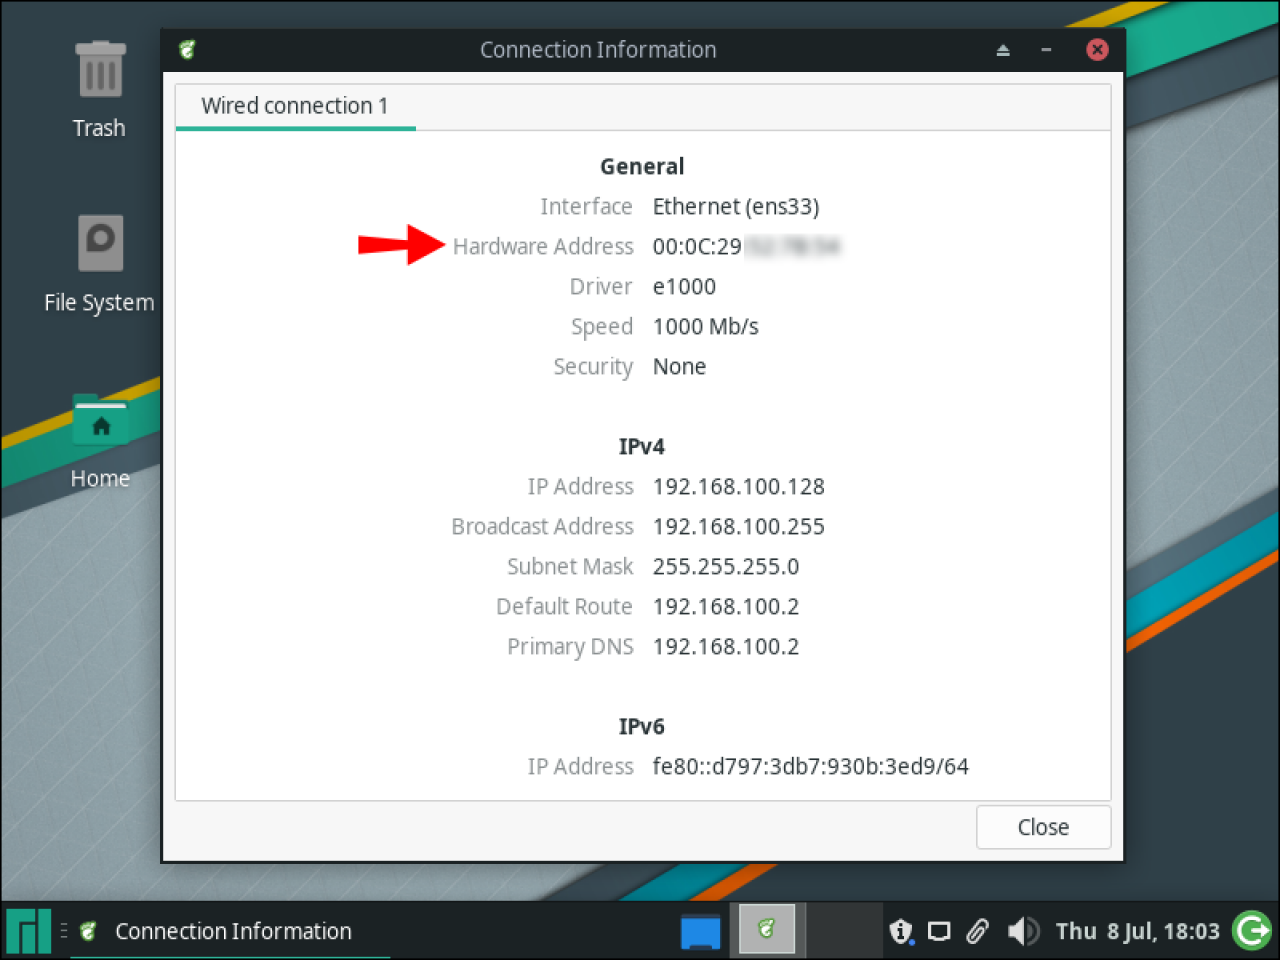Image resolution: width=1280 pixels, height=960 pixels.
Task: Switch to the Wired connection 1 tab
Action: coord(295,106)
